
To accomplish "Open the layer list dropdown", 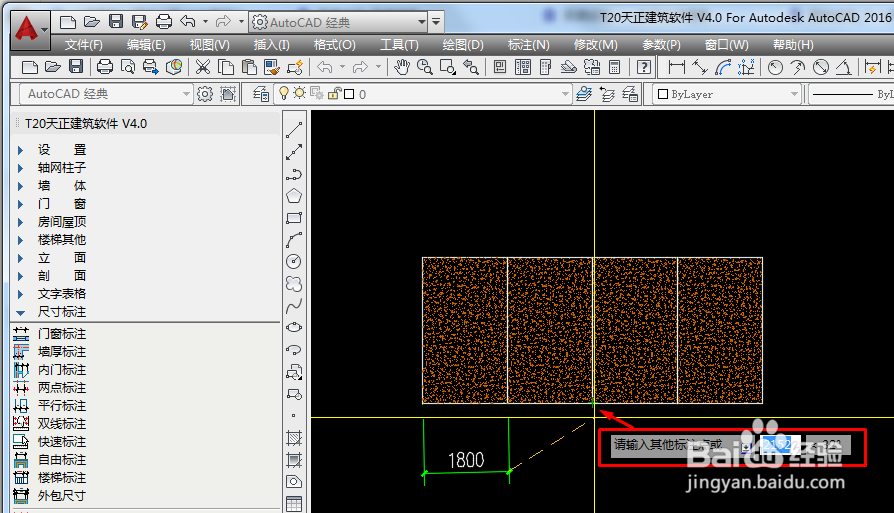I will click(x=565, y=94).
